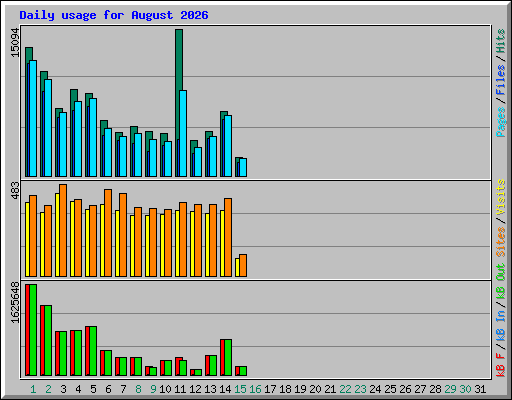Image resolution: width=512 pixels, height=400 pixels.
Task: Click day 21 on the x-axis
Action: (x=330, y=389)
